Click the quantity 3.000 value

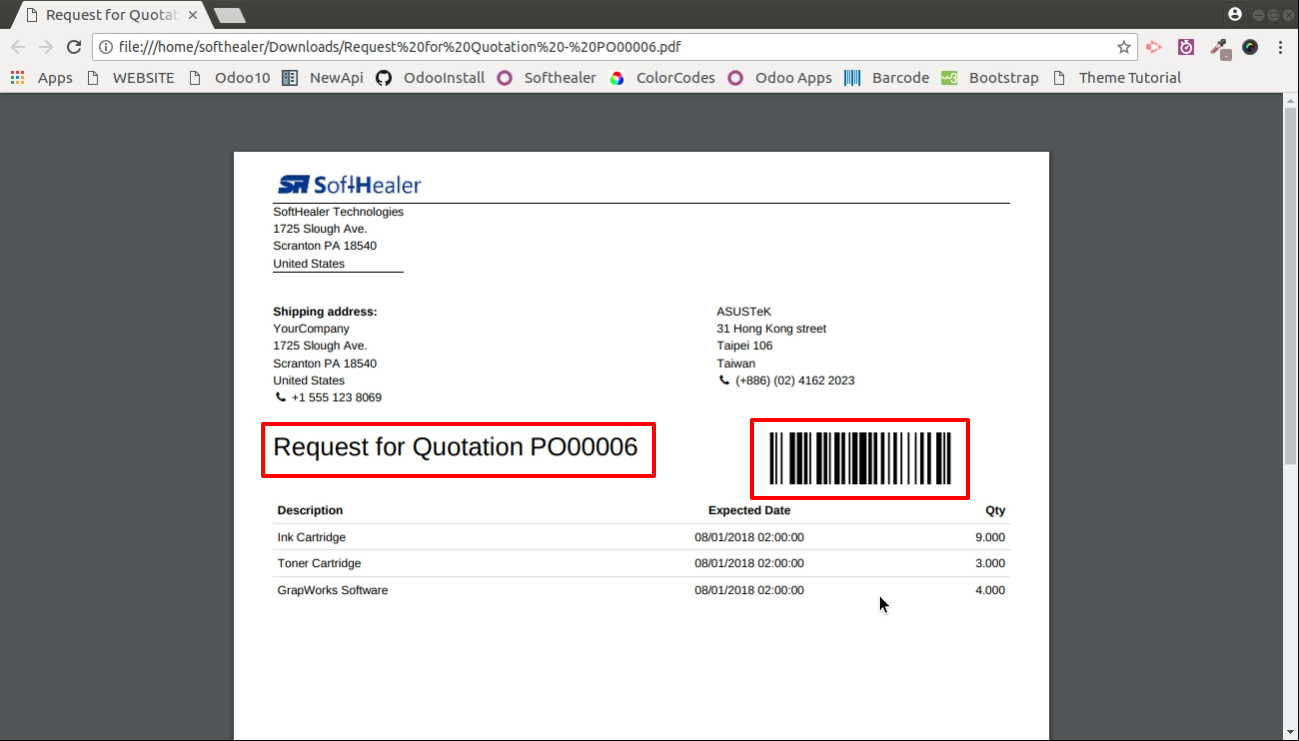click(990, 563)
